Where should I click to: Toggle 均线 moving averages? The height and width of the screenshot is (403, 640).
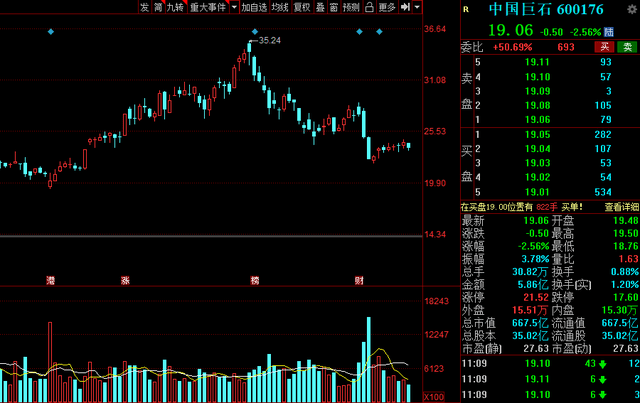[280, 7]
